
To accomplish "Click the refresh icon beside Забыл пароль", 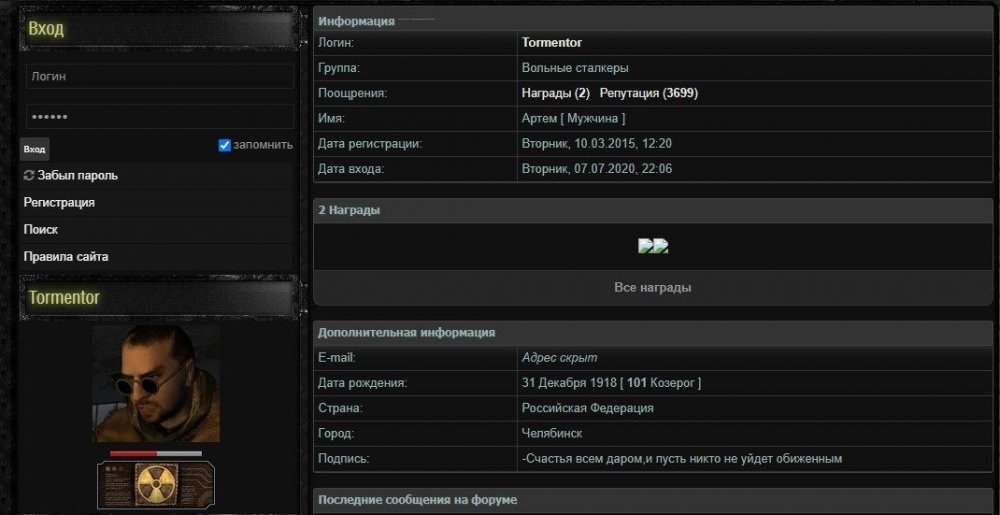I will pos(29,175).
